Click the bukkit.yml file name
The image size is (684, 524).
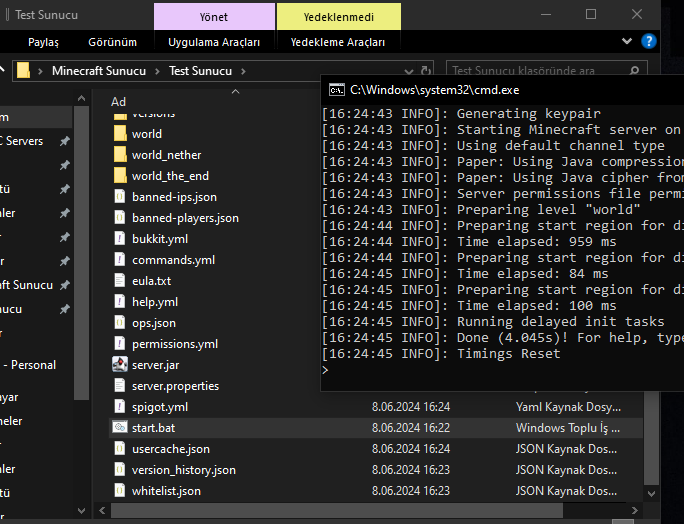point(160,239)
